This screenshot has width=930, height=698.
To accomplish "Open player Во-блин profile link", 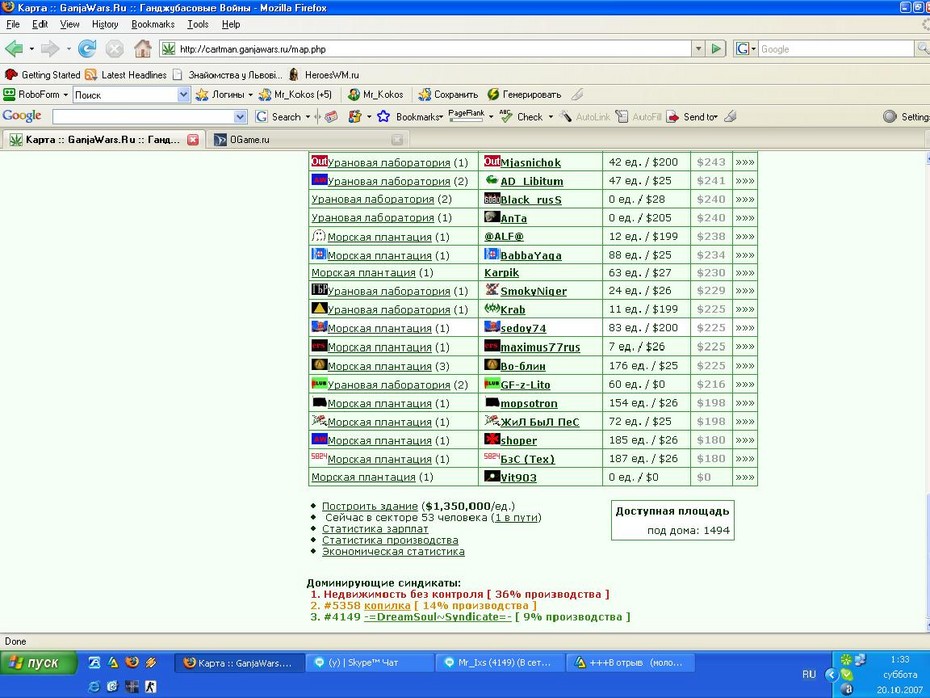I will click(523, 366).
